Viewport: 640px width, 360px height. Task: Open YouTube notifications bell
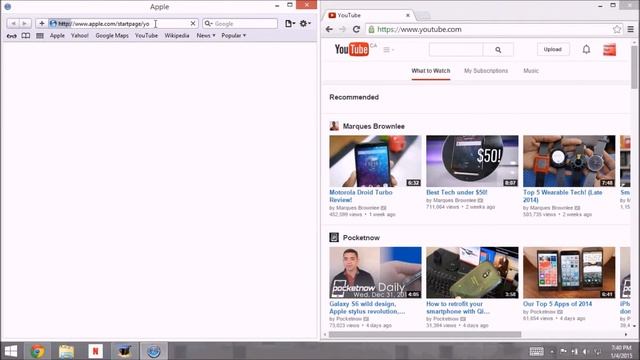click(x=586, y=49)
